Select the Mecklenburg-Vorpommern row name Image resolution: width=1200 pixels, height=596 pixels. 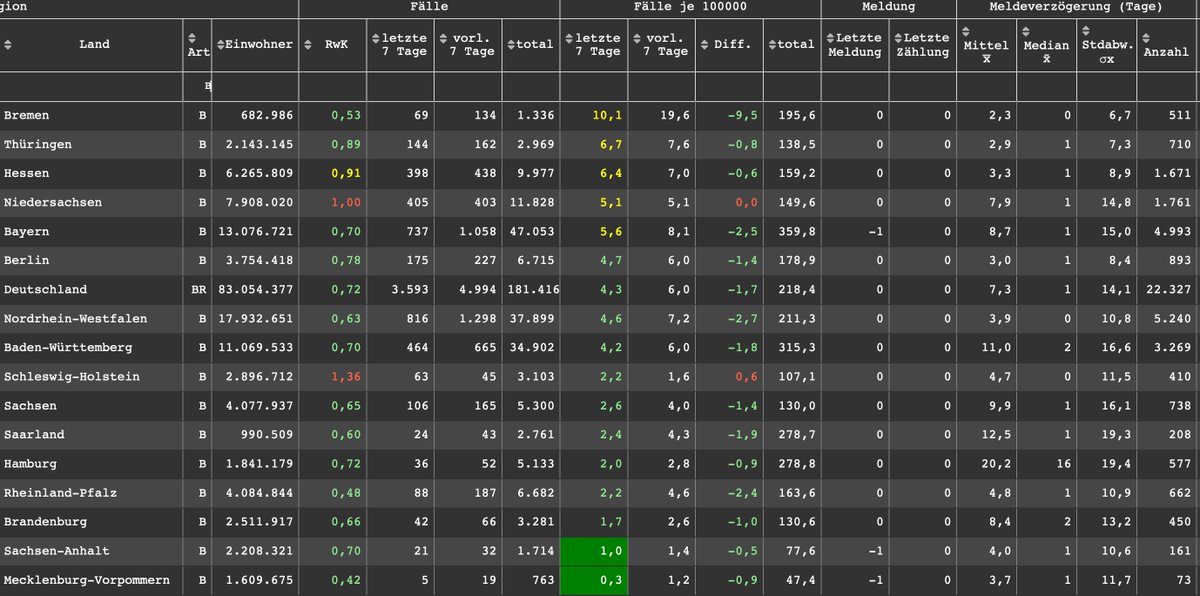86,580
